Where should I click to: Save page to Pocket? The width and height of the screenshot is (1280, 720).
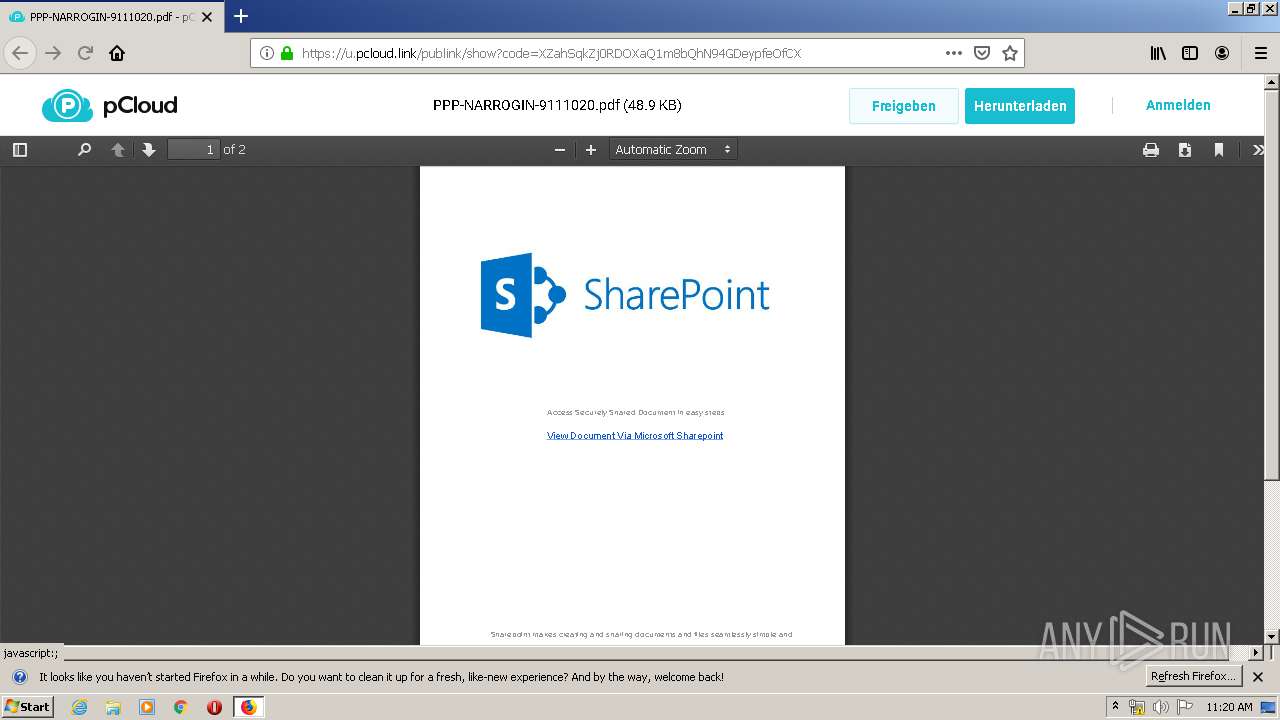[x=982, y=53]
